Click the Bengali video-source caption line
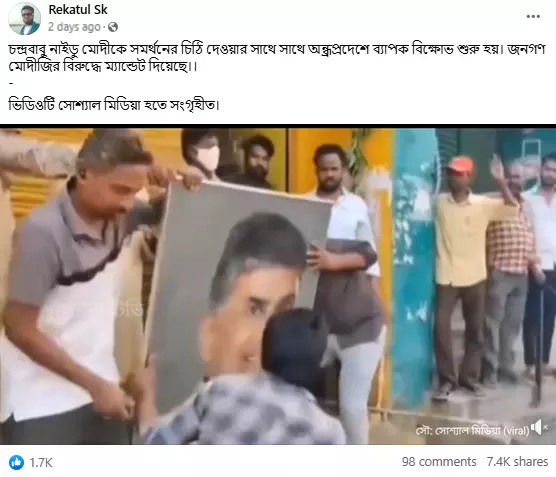The image size is (556, 477). [114, 105]
